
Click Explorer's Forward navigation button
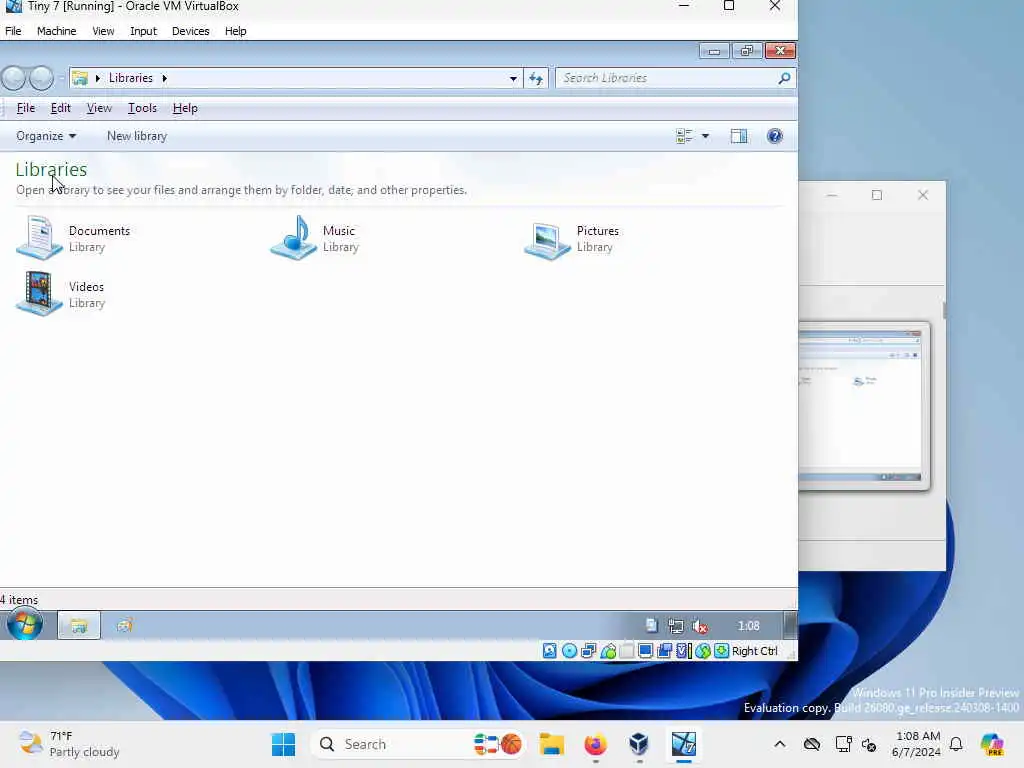[x=41, y=78]
